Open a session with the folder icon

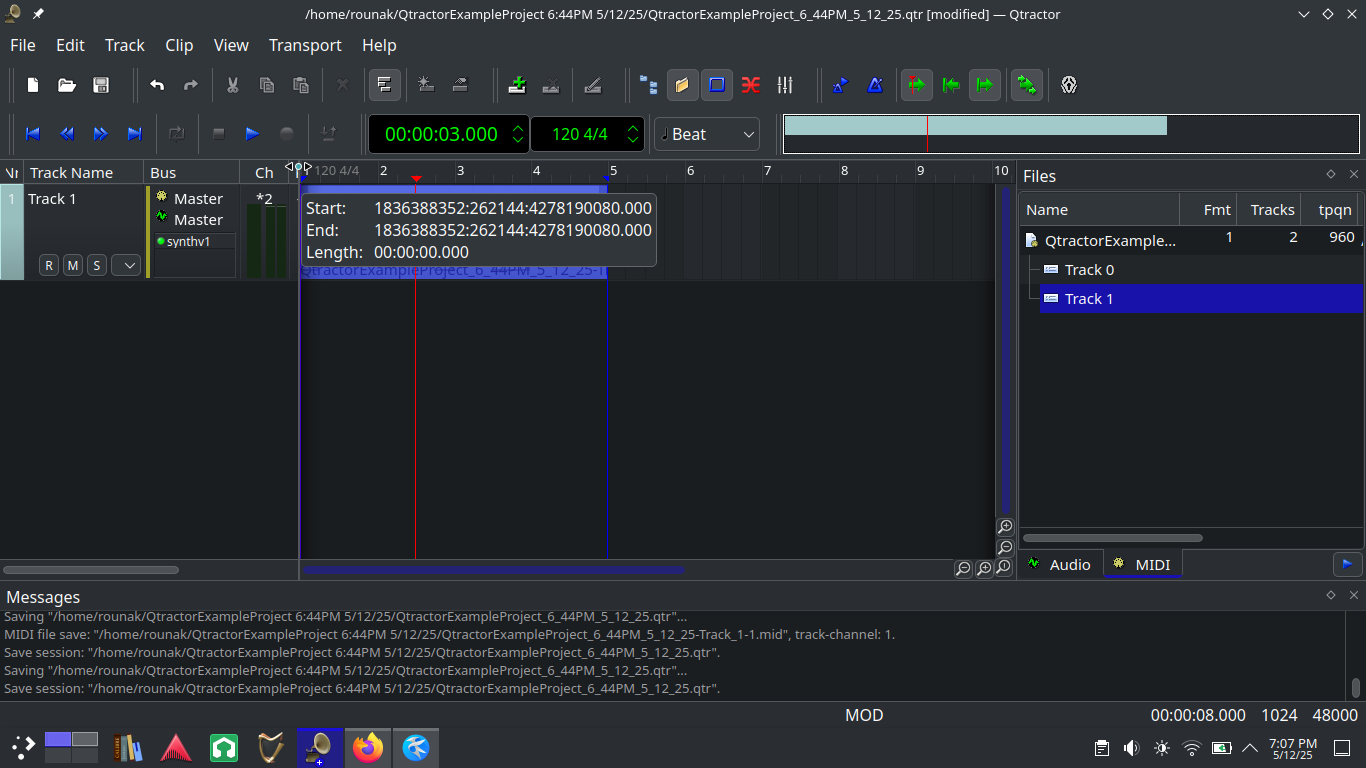pyautogui.click(x=67, y=85)
